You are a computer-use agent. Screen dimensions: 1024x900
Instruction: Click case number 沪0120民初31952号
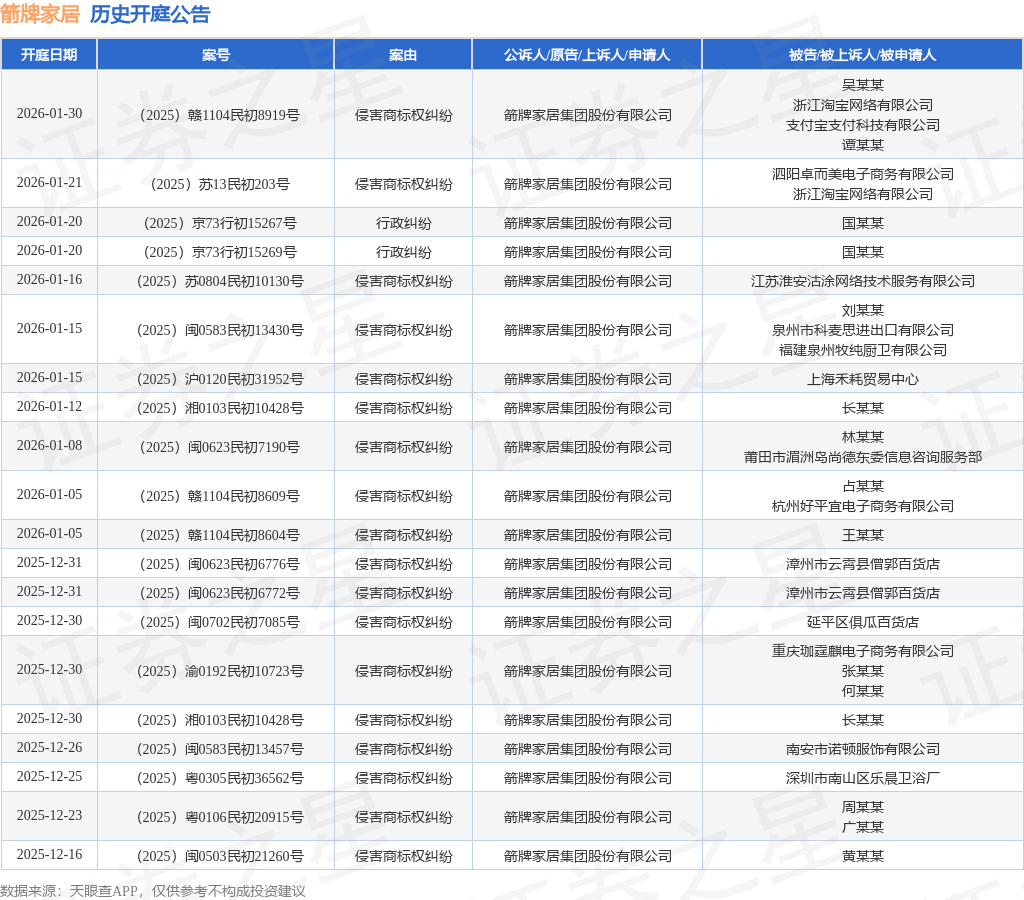point(220,379)
